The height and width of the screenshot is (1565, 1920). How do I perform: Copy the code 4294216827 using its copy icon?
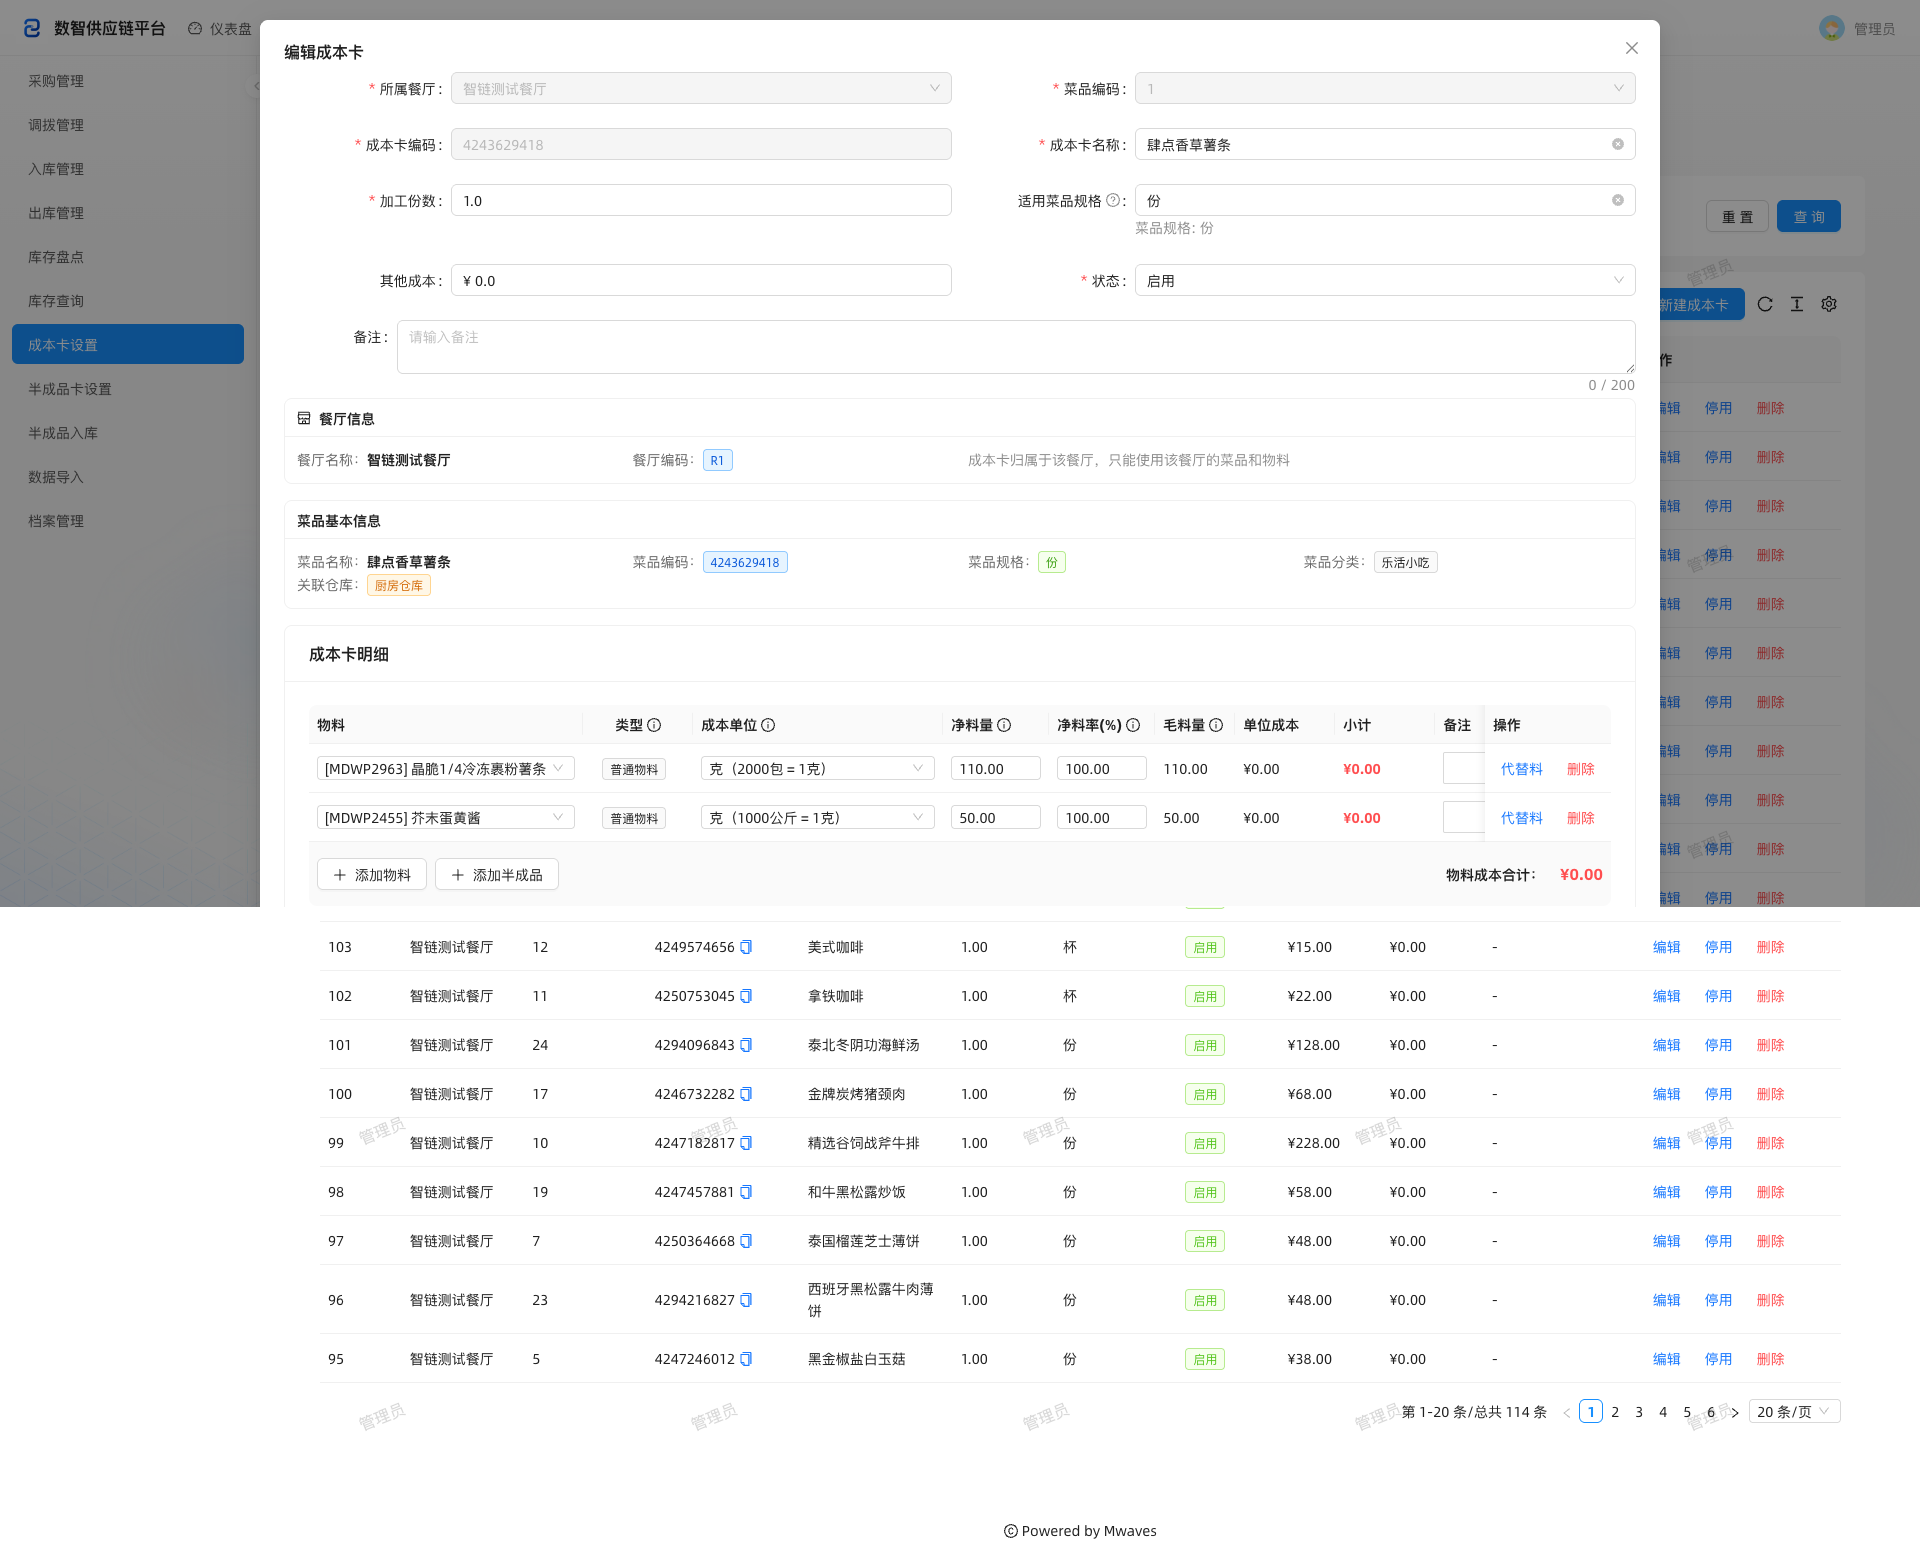(x=746, y=1300)
